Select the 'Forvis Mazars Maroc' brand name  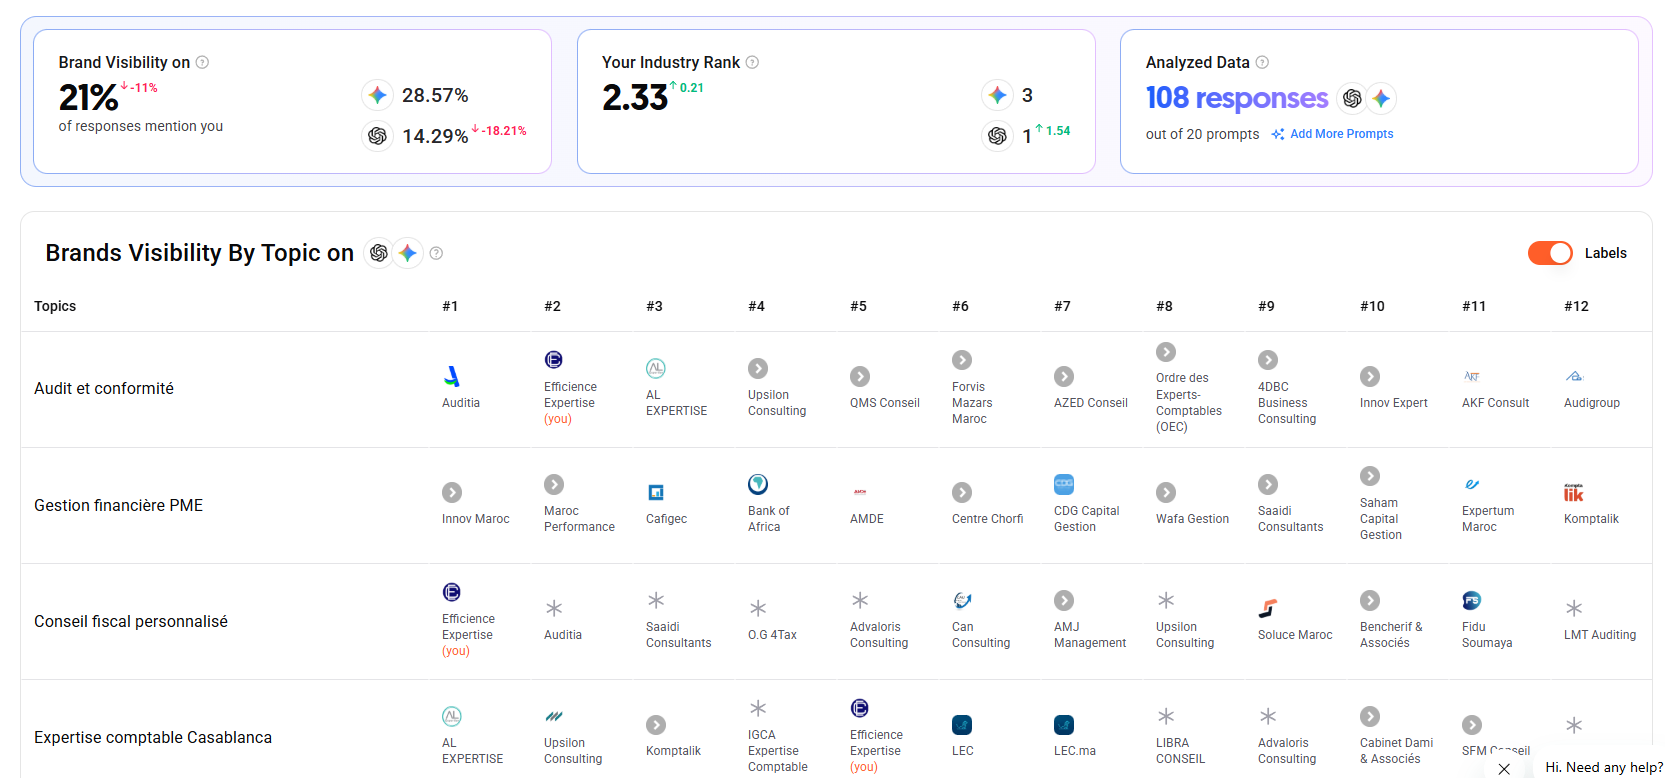tap(972, 403)
